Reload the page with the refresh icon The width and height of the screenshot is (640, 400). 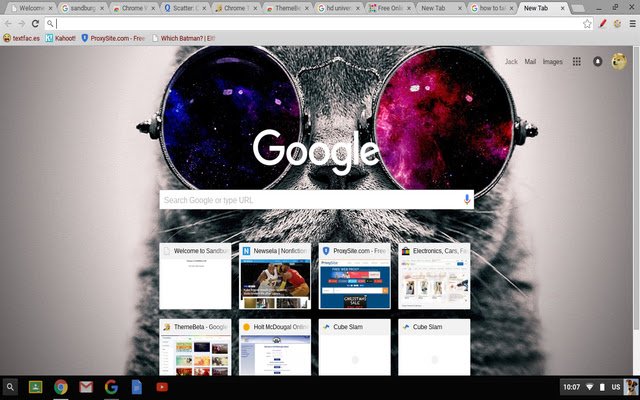[36, 24]
